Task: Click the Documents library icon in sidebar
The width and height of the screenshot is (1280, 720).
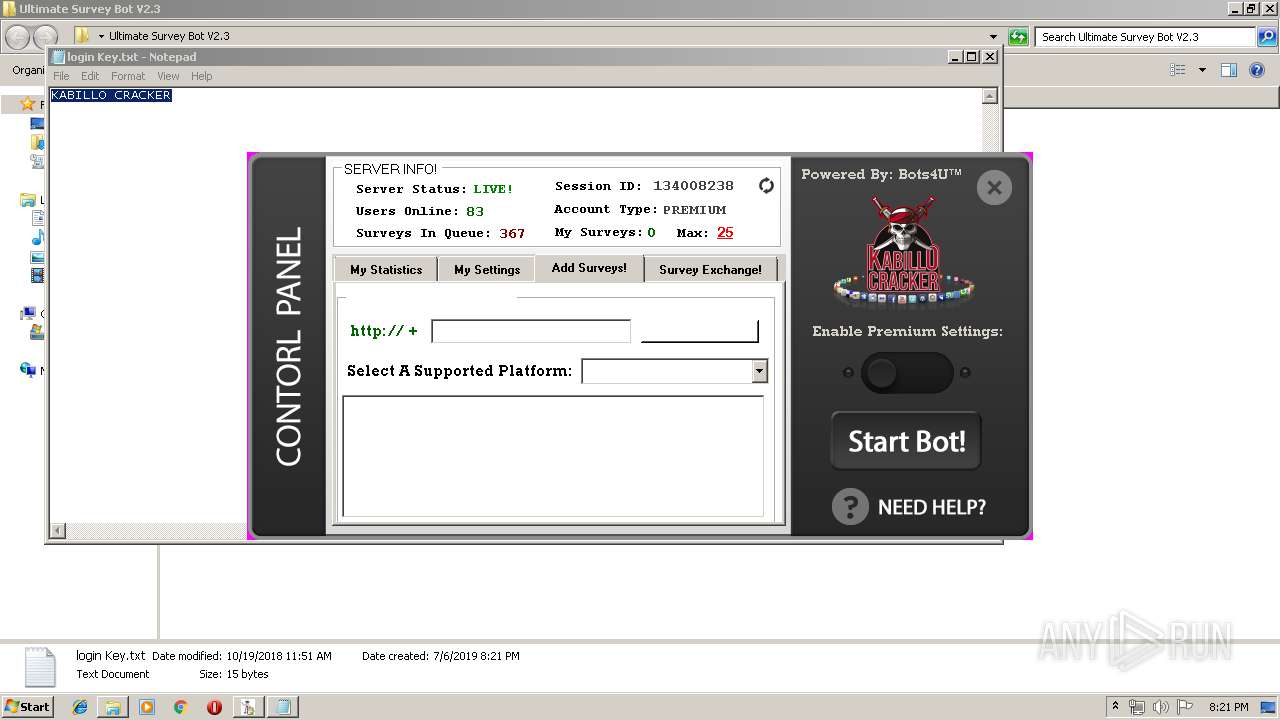Action: tap(37, 218)
